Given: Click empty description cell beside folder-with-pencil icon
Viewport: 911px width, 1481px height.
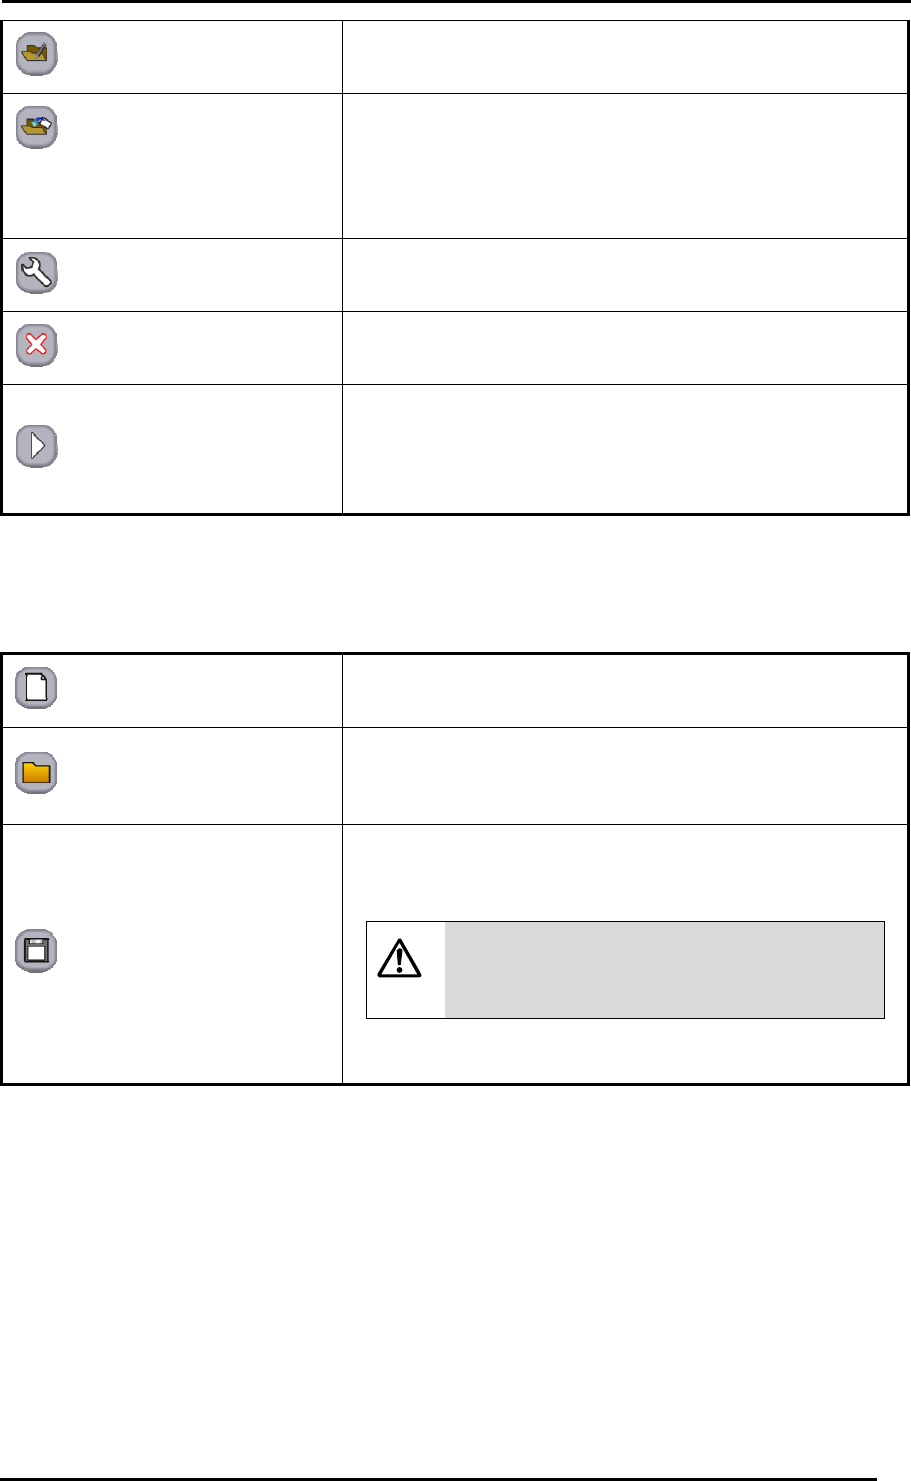Looking at the screenshot, I should point(625,57).
